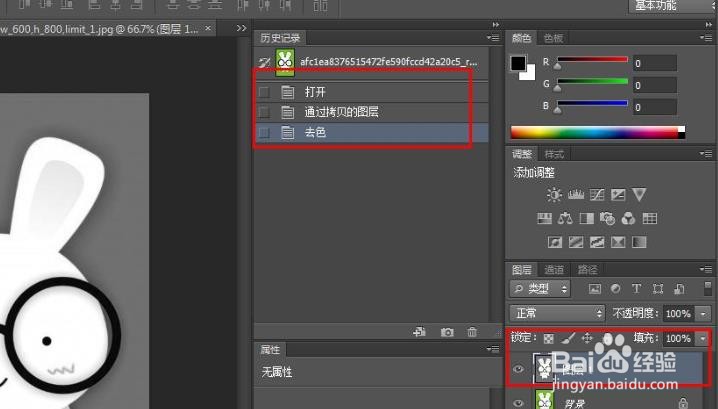
Task: Add a Brightness/Contrast adjustment
Action: tap(554, 195)
